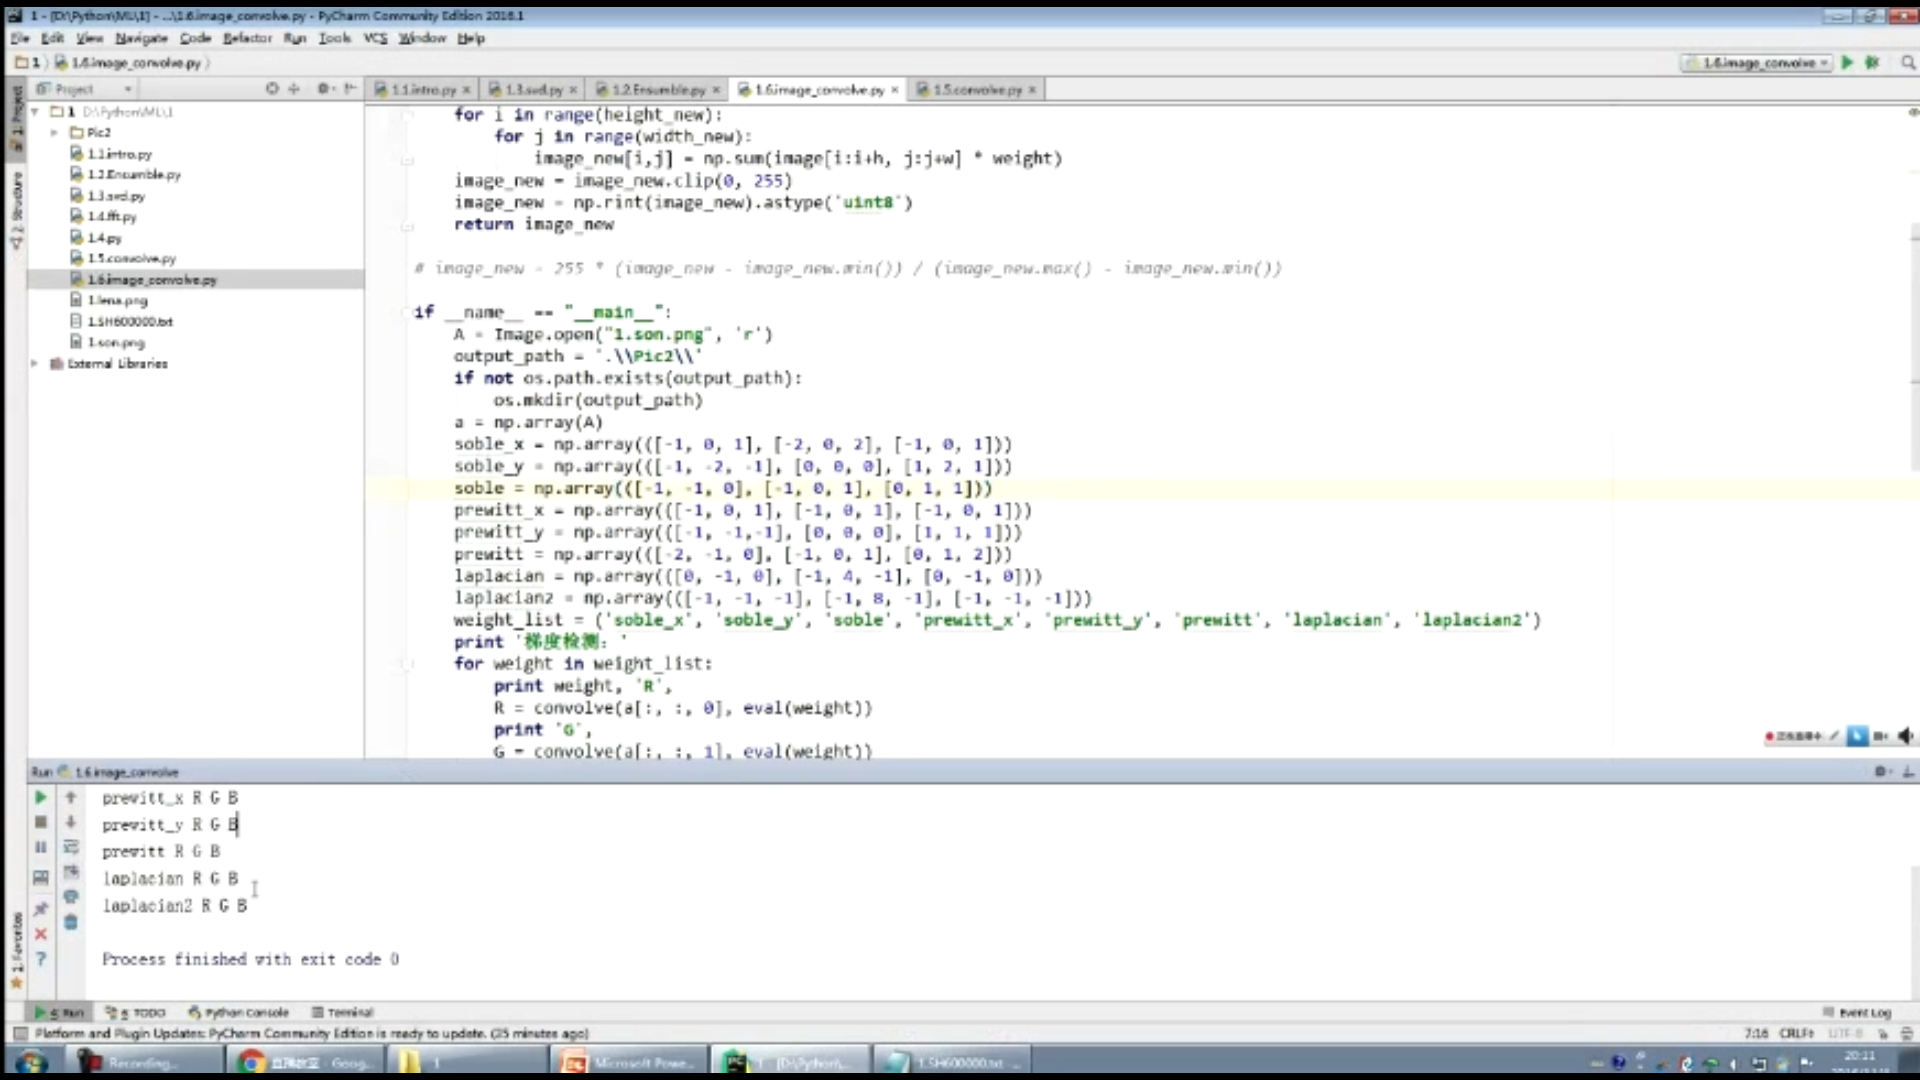Open the TODO tool window
The image size is (1920, 1080).
[x=135, y=1012]
